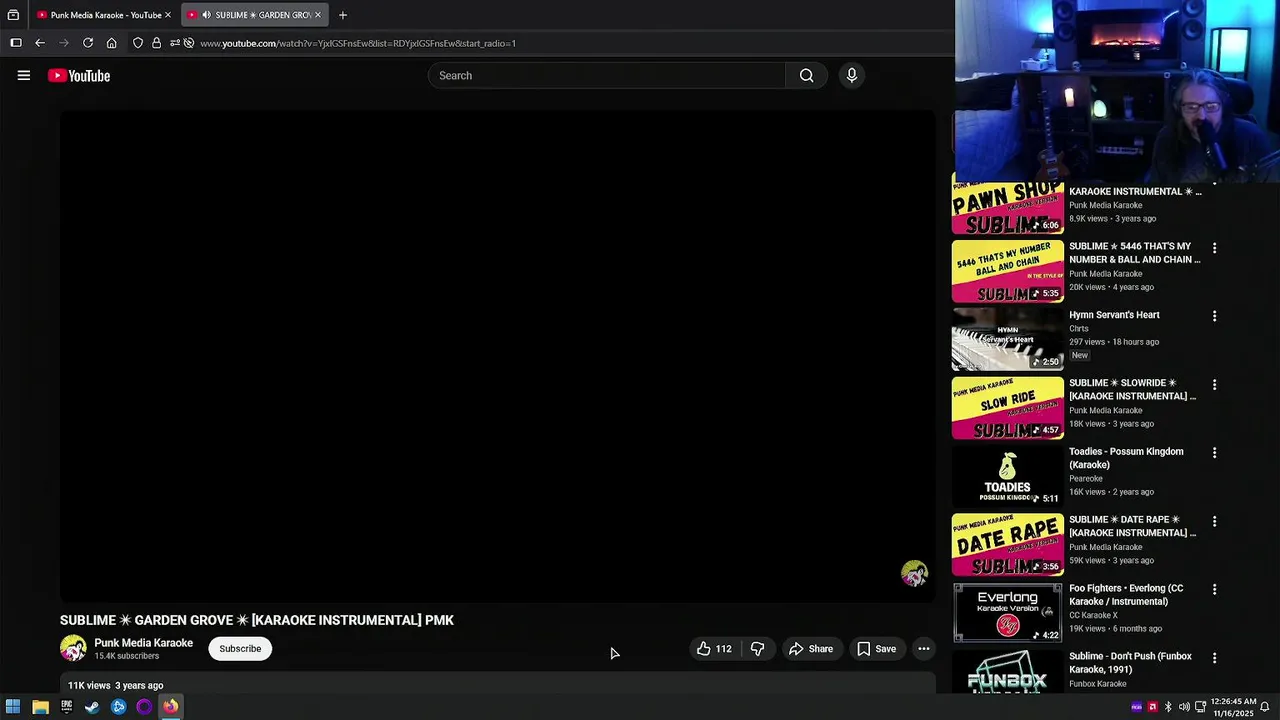The image size is (1280, 720).
Task: Open File Explorer from taskbar
Action: (x=40, y=707)
